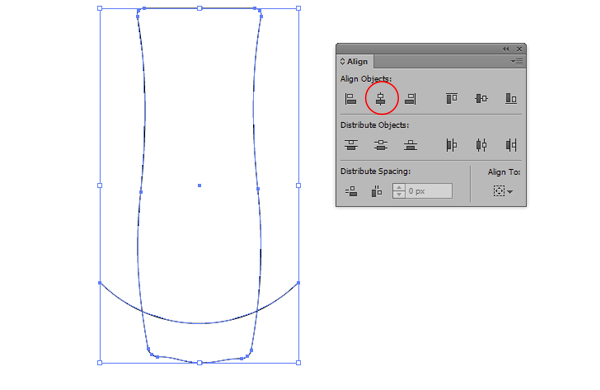Click Horizontal Distribute Left icon
This screenshot has height=390, width=600.
[x=452, y=145]
